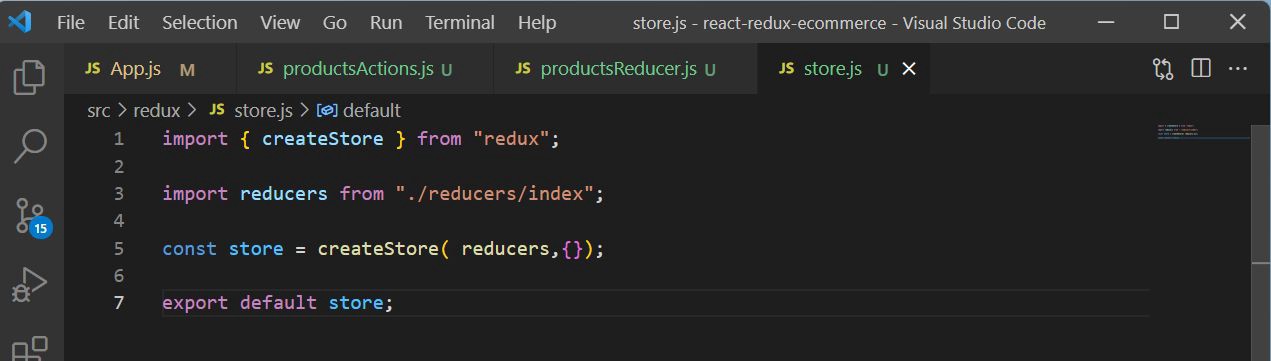This screenshot has width=1271, height=361.
Task: Click the createStore import identifier on line 1
Action: [323, 139]
